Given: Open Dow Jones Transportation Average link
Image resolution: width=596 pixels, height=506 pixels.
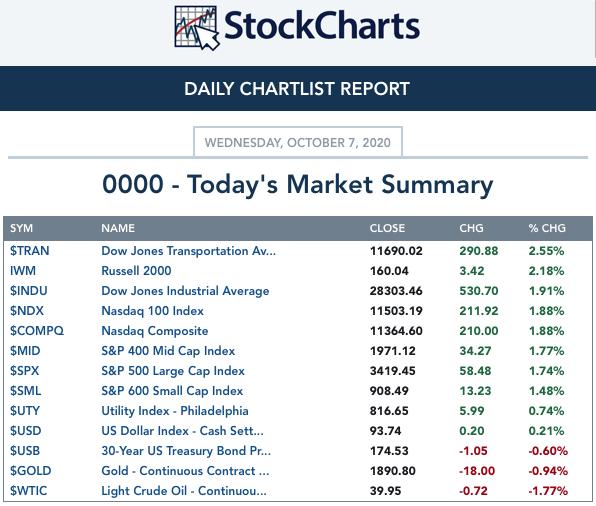Looking at the screenshot, I should click(189, 251).
